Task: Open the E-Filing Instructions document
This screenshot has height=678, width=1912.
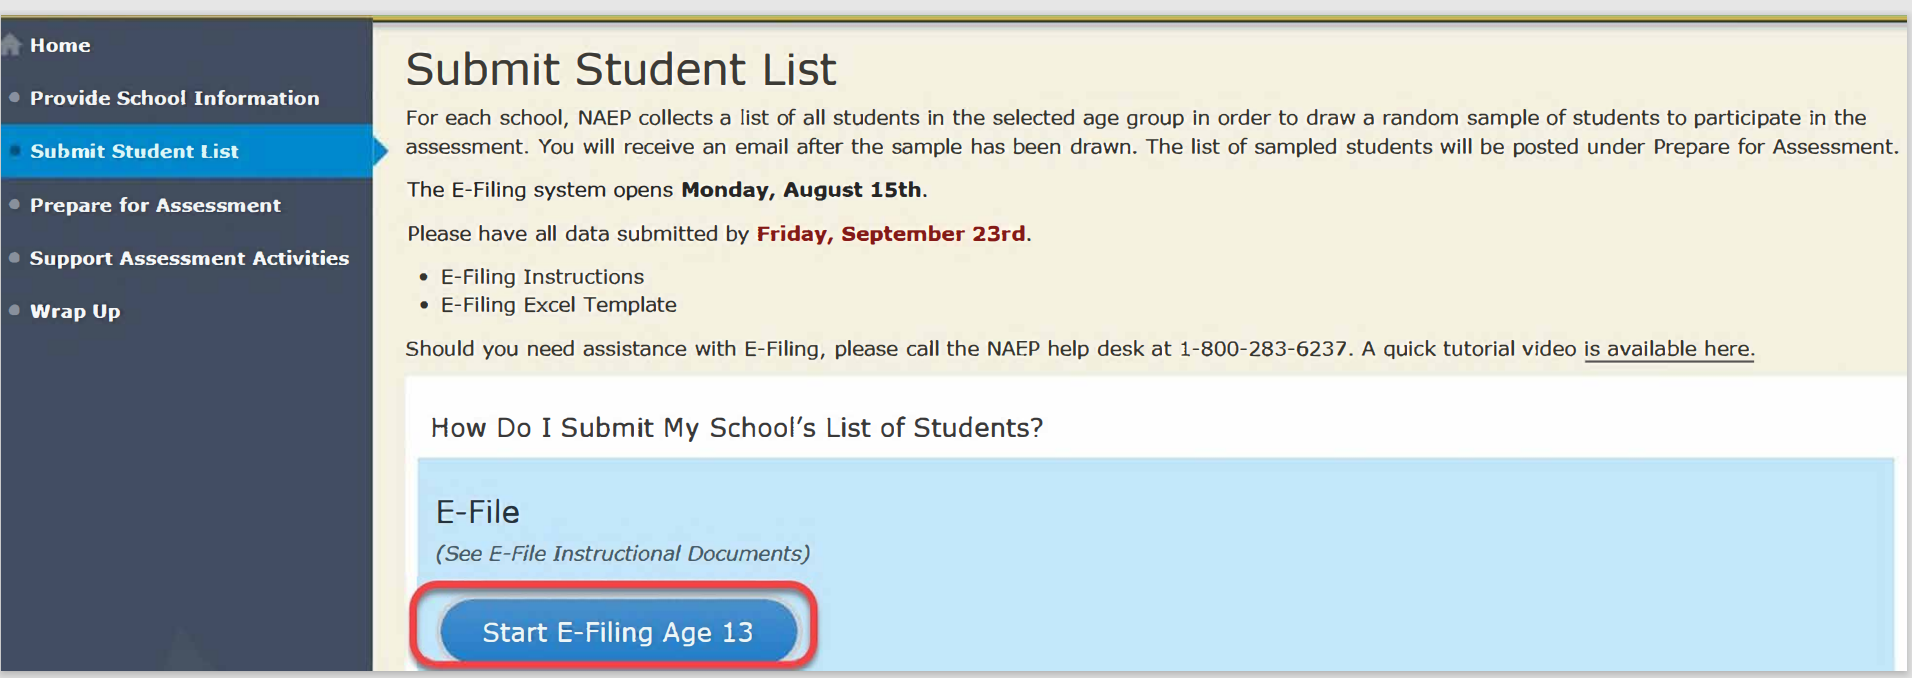Action: 542,277
